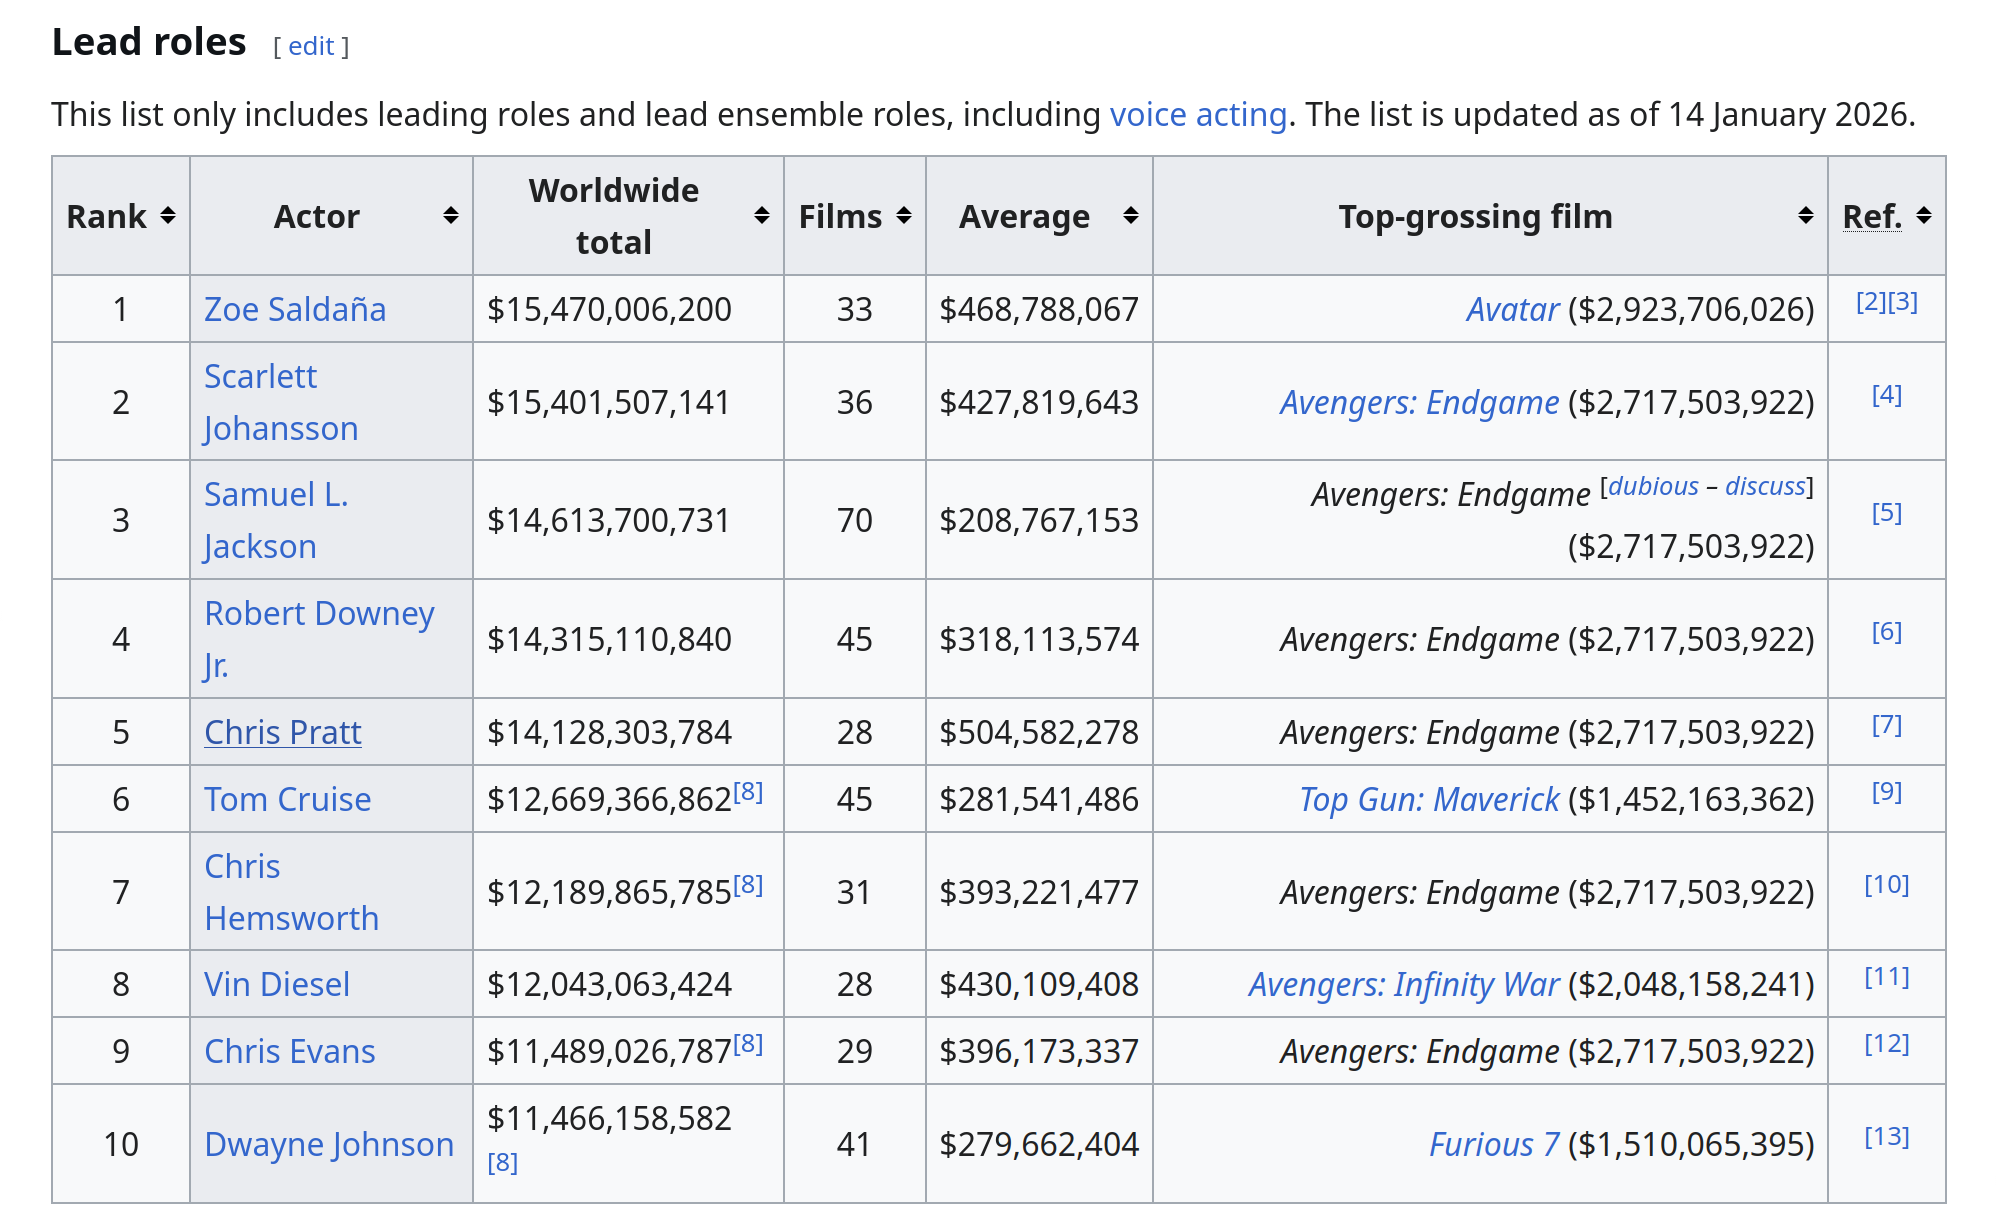Sort by Top-grossing film column arrows

pyautogui.click(x=1805, y=216)
